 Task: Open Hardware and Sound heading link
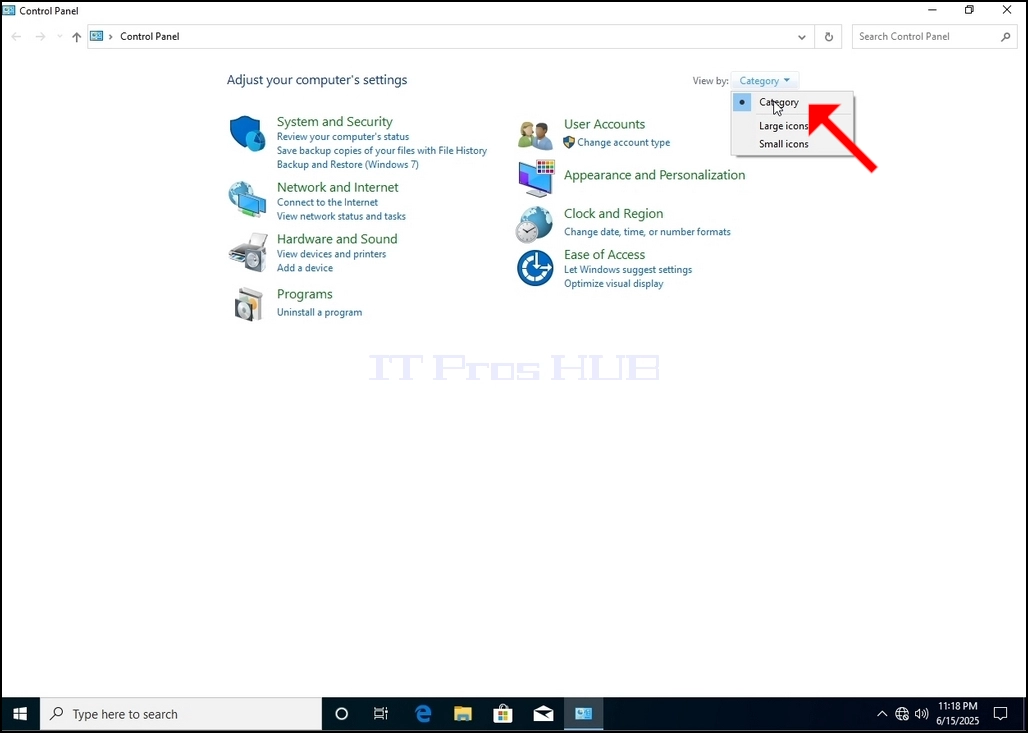[x=337, y=239]
